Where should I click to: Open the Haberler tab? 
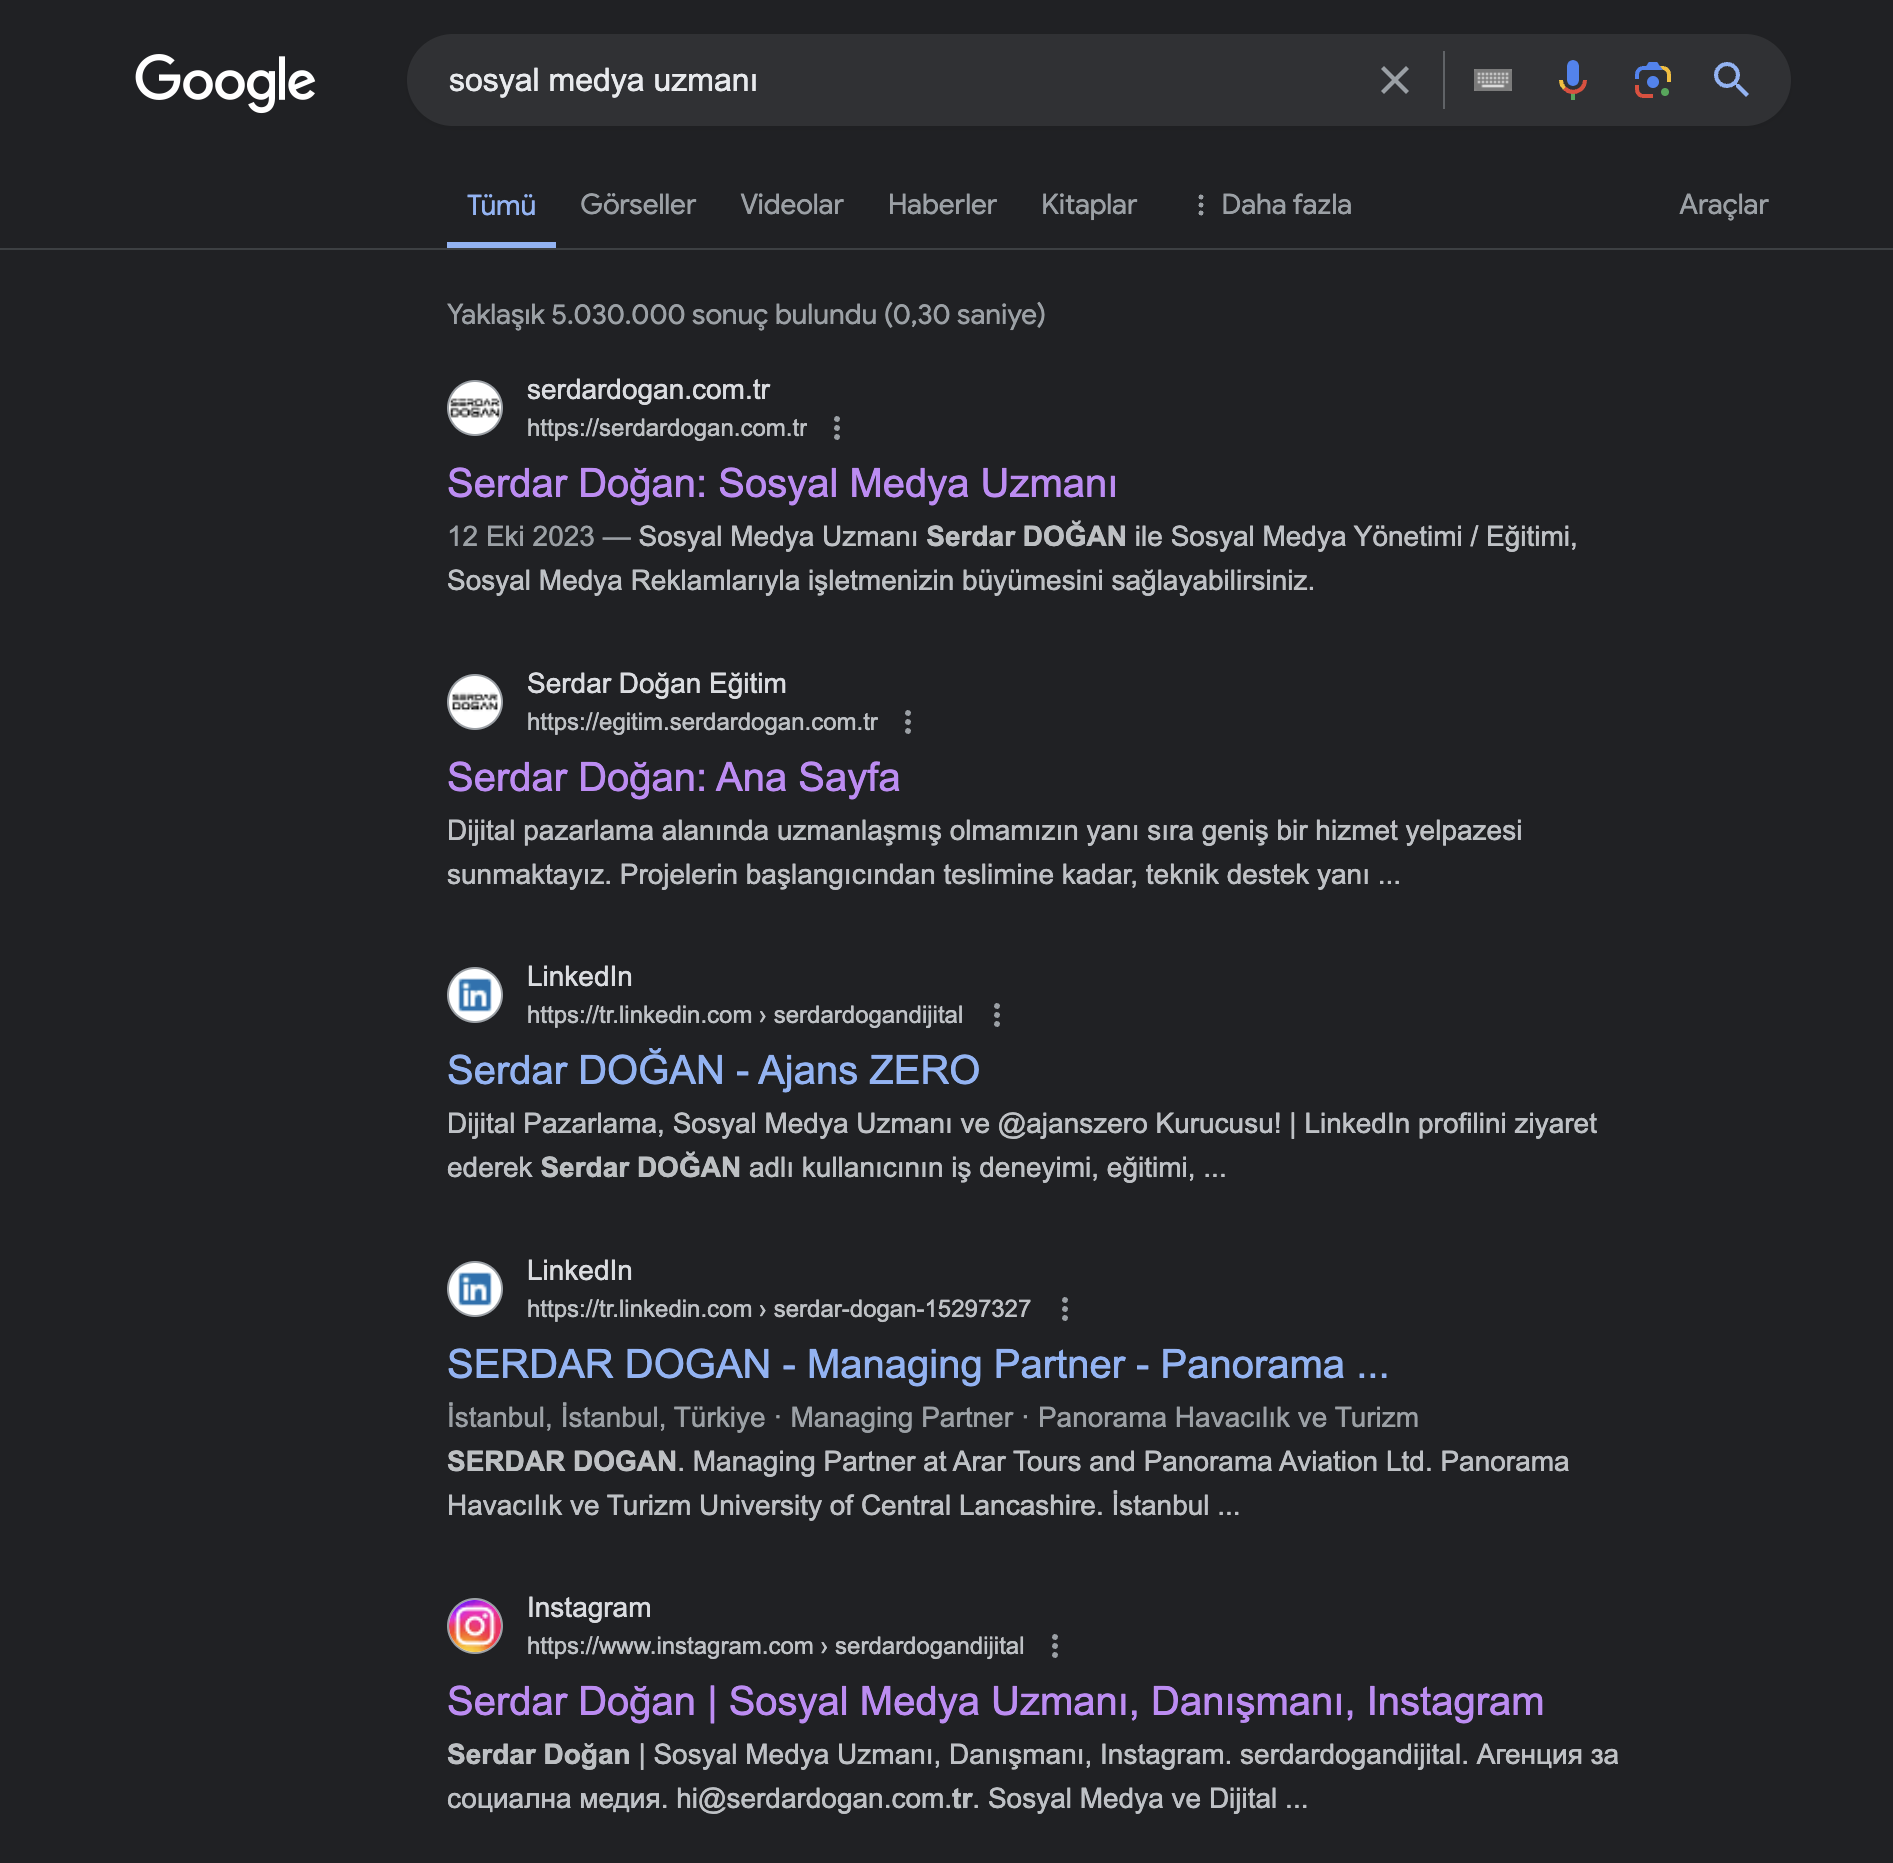pyautogui.click(x=942, y=205)
